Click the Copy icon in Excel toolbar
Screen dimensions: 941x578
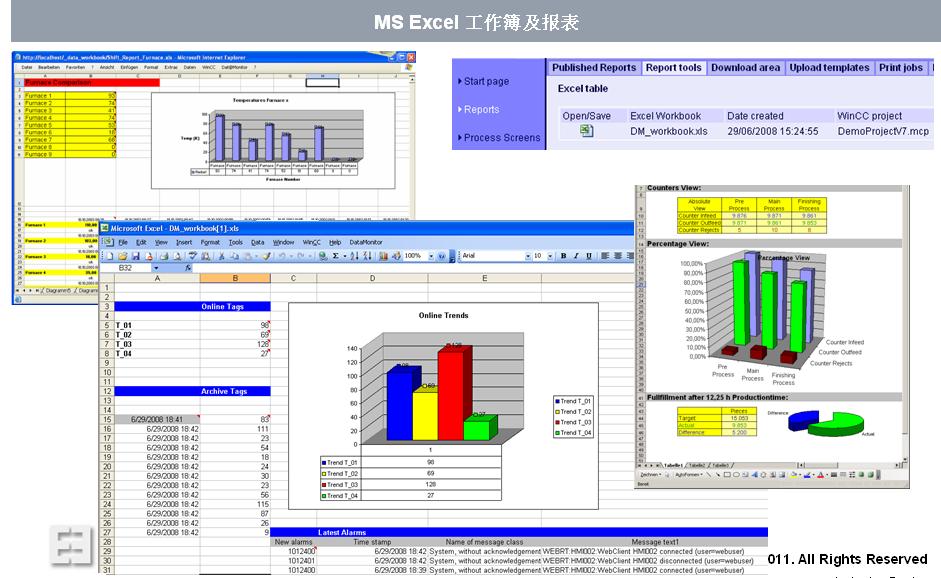coord(235,256)
